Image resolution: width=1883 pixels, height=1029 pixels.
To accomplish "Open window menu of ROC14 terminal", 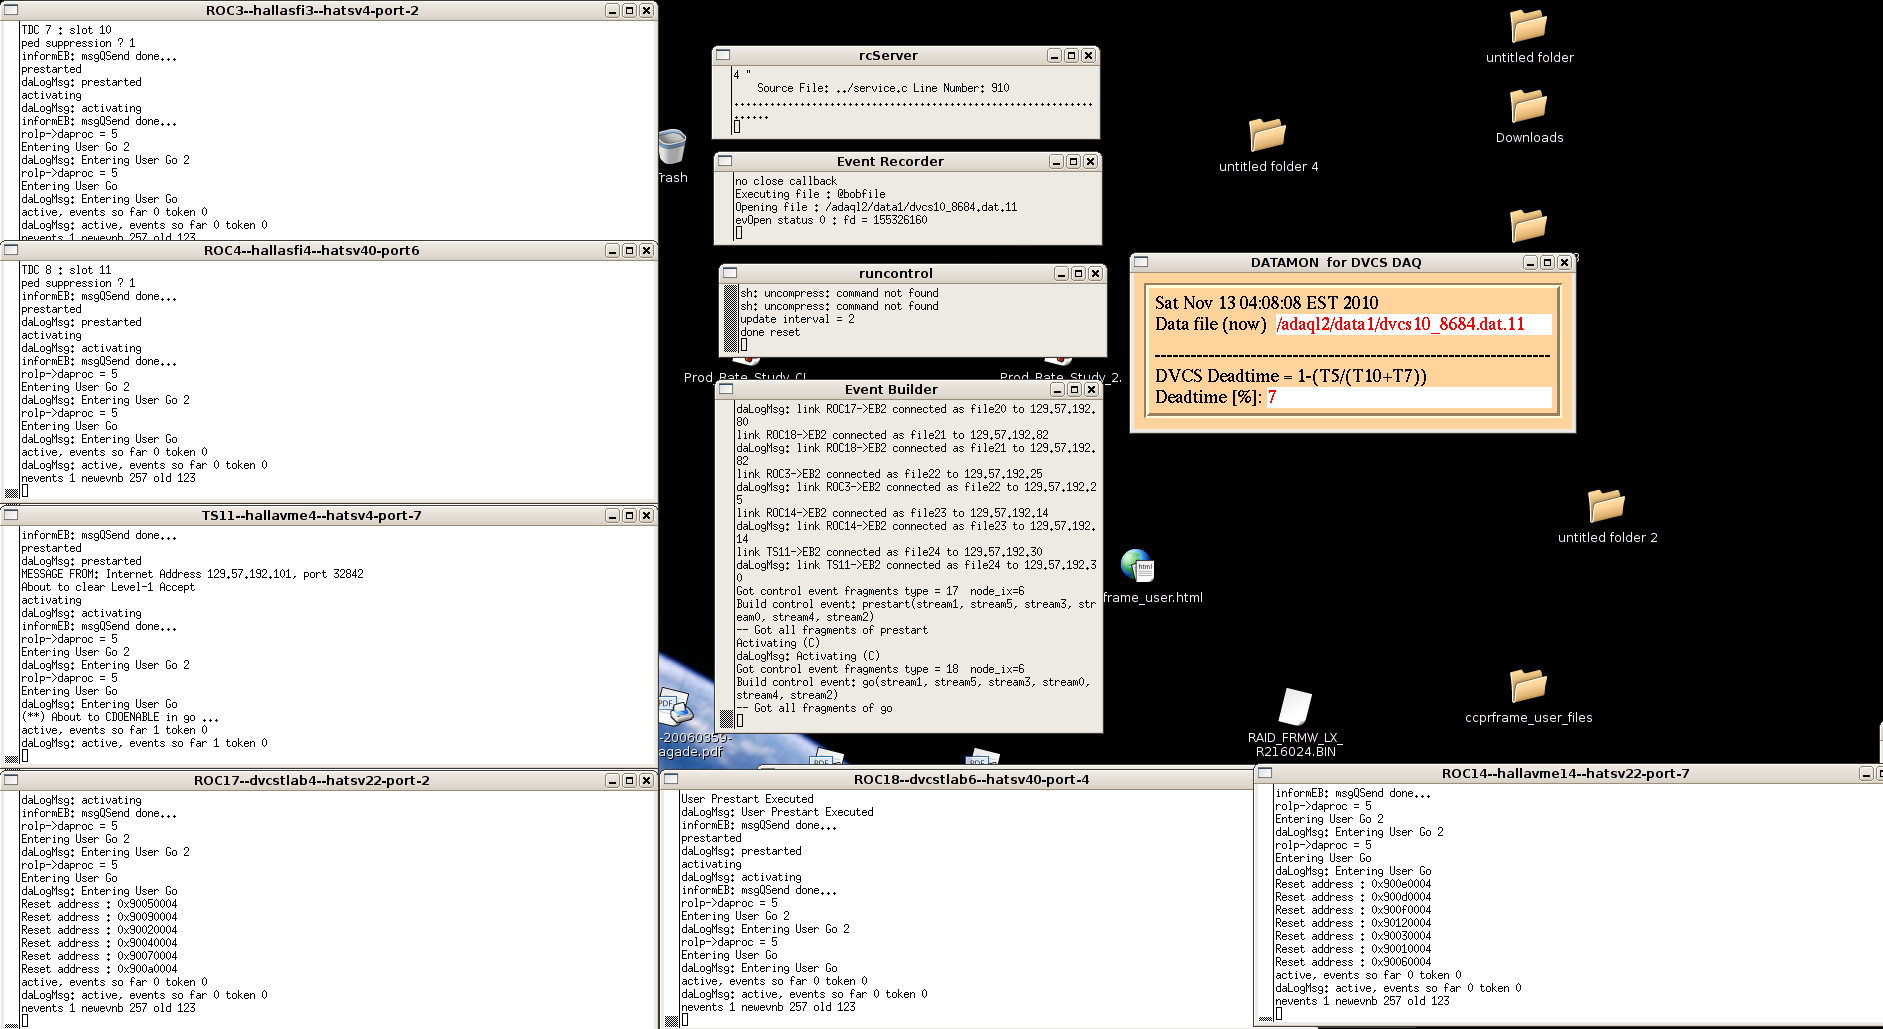I will [x=1265, y=773].
